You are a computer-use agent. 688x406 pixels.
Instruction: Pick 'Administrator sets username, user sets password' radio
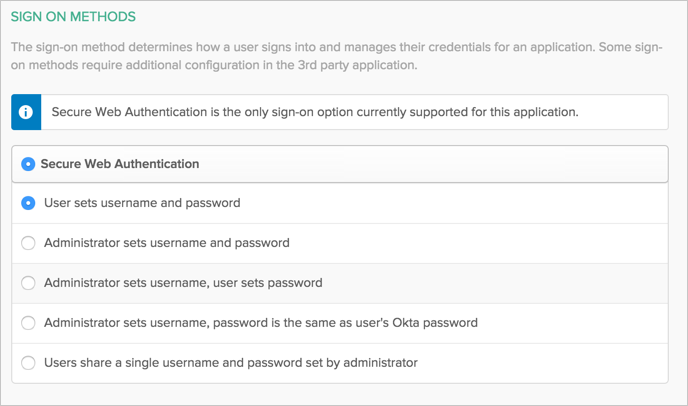pyautogui.click(x=28, y=283)
